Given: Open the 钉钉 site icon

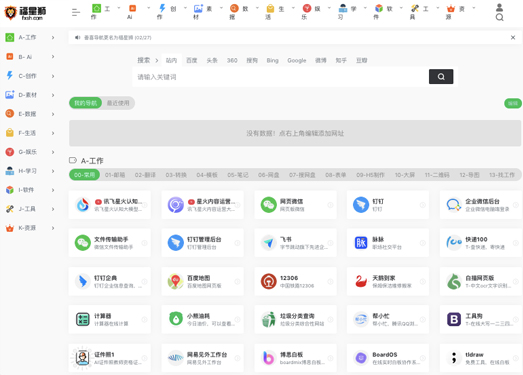Looking at the screenshot, I should (361, 205).
